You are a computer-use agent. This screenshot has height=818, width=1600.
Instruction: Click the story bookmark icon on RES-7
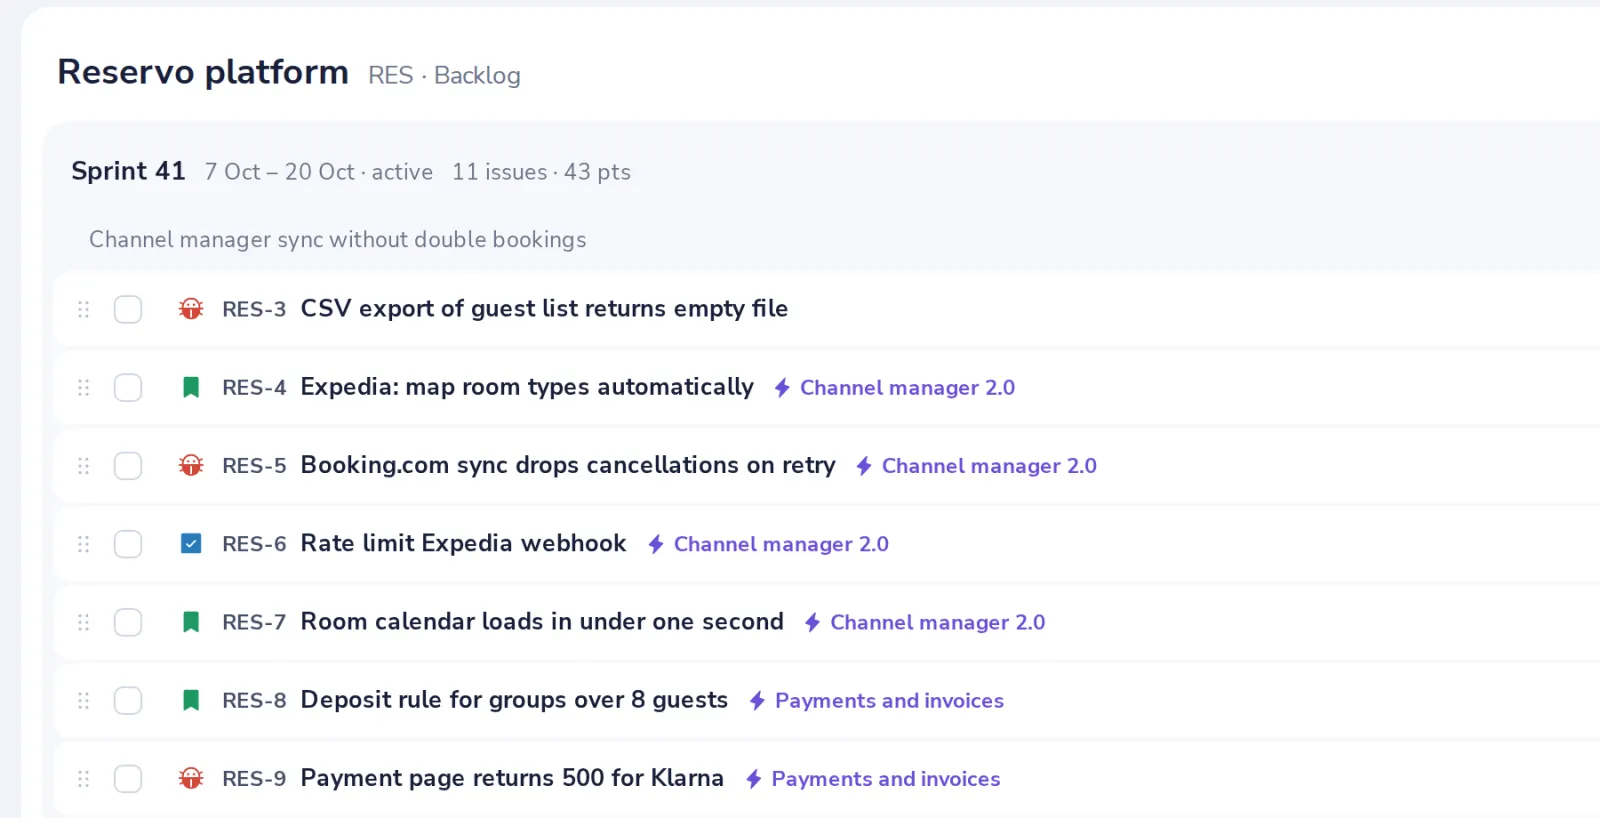coord(191,622)
